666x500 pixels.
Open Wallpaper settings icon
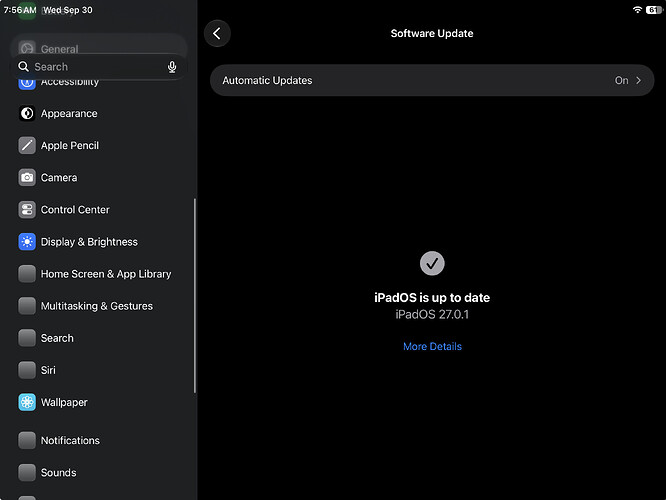27,402
